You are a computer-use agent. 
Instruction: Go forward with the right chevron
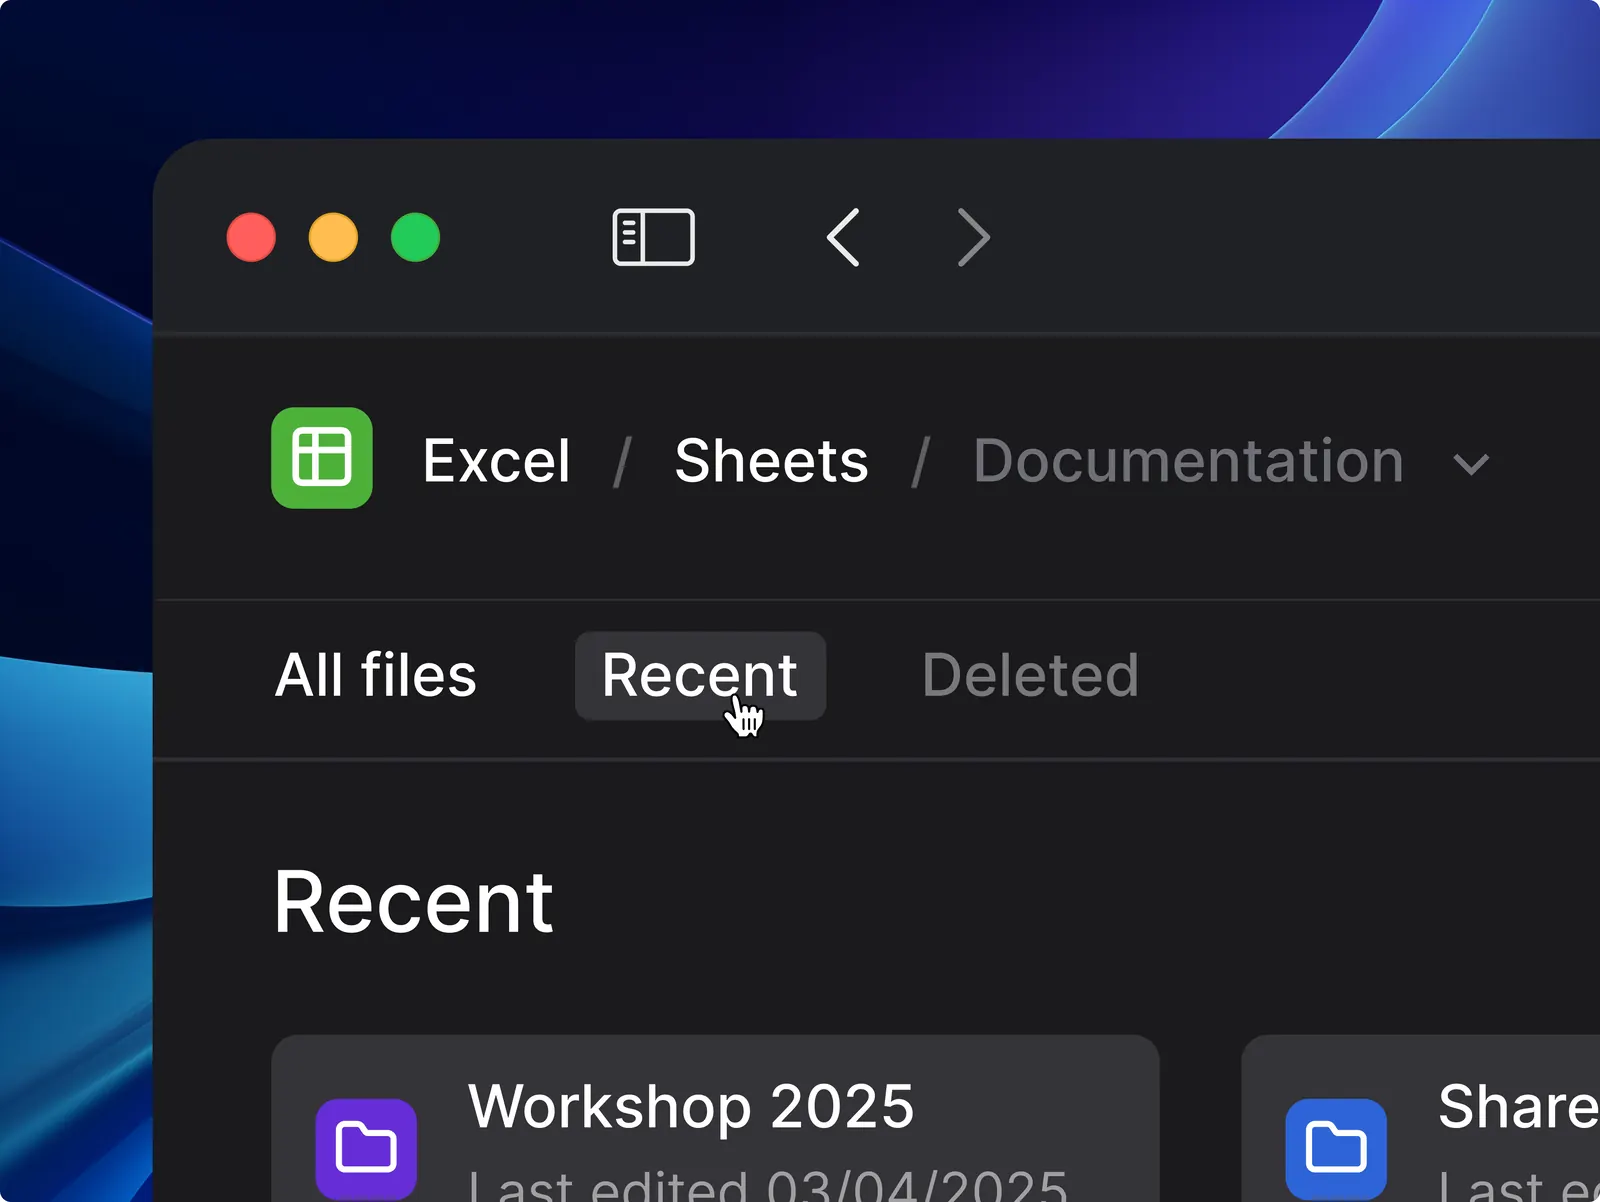[x=973, y=237]
